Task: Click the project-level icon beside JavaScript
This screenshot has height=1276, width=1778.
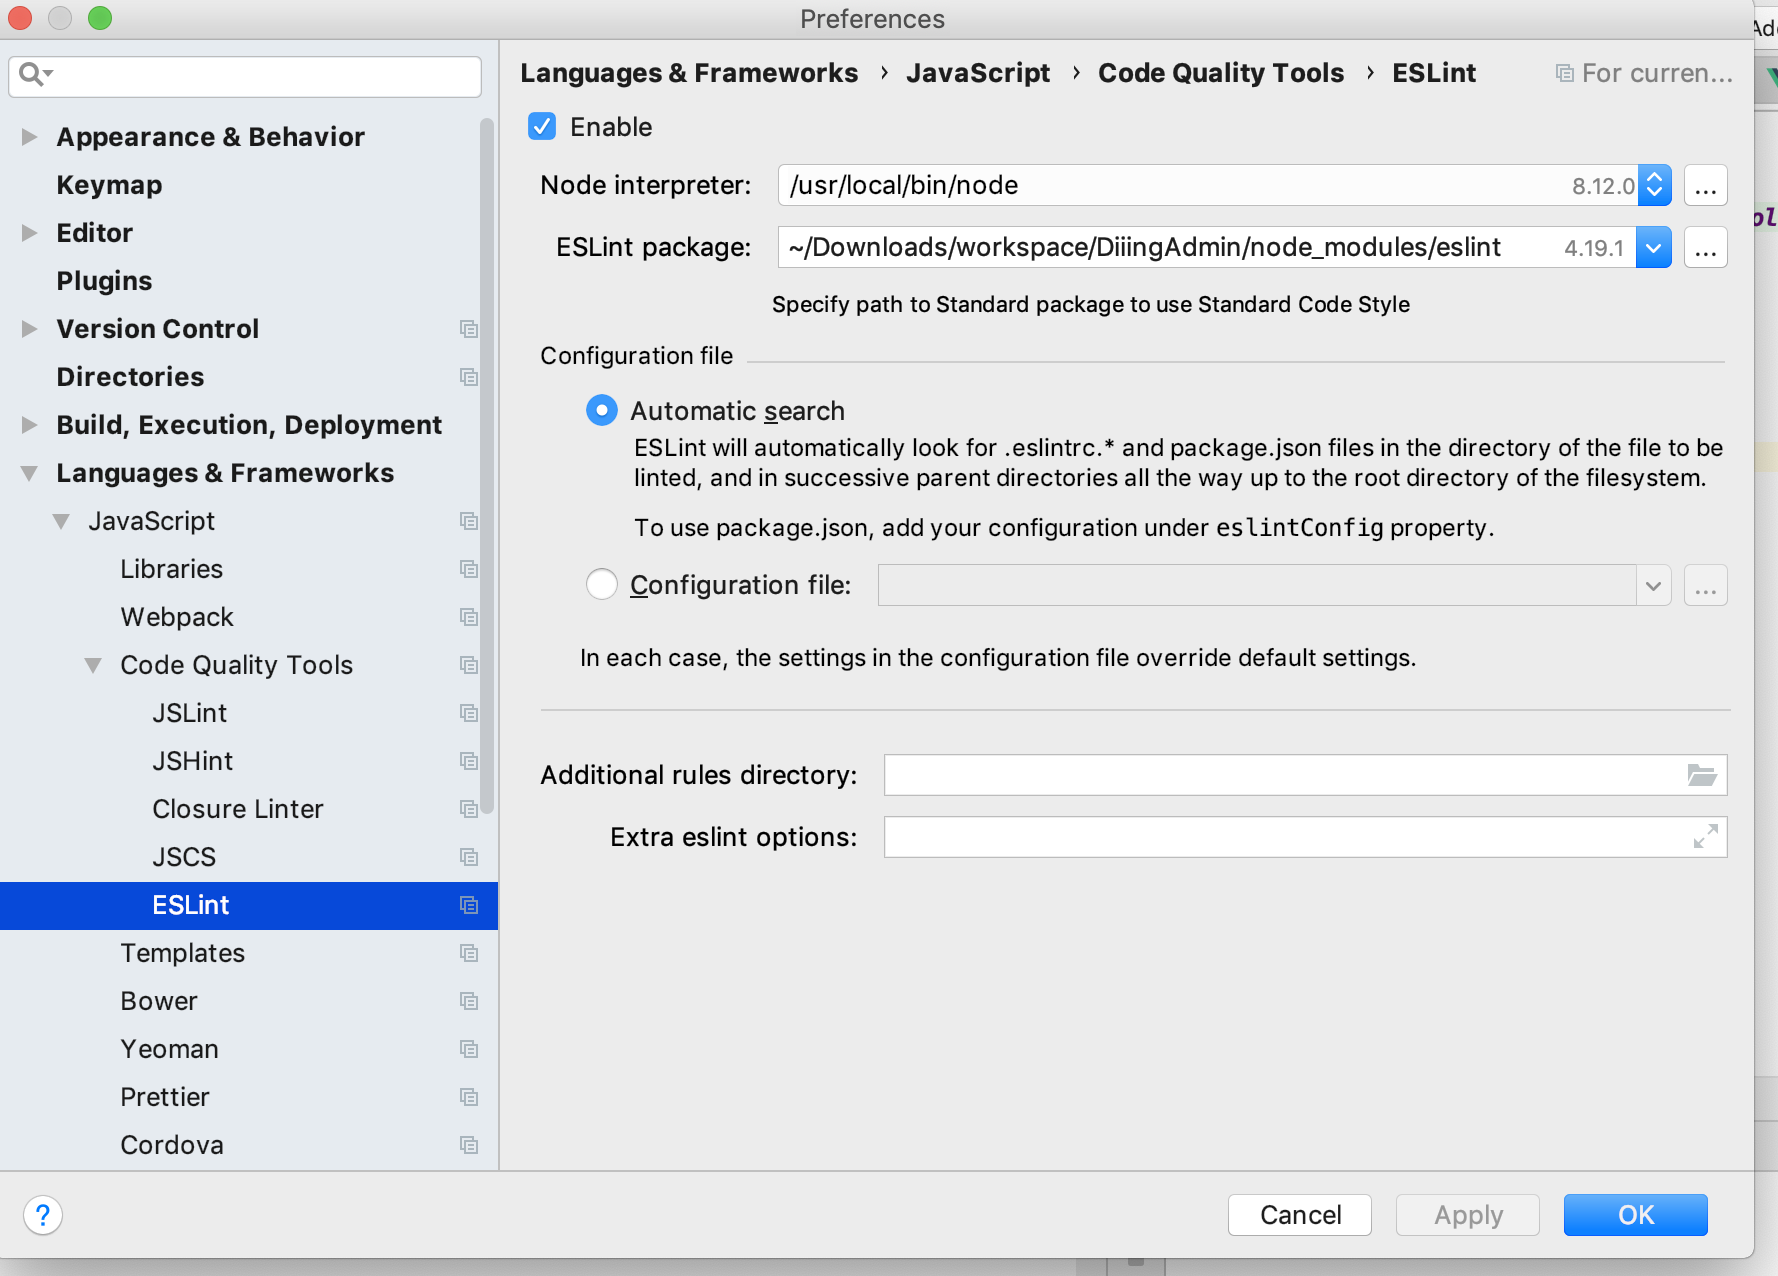Action: click(x=468, y=521)
